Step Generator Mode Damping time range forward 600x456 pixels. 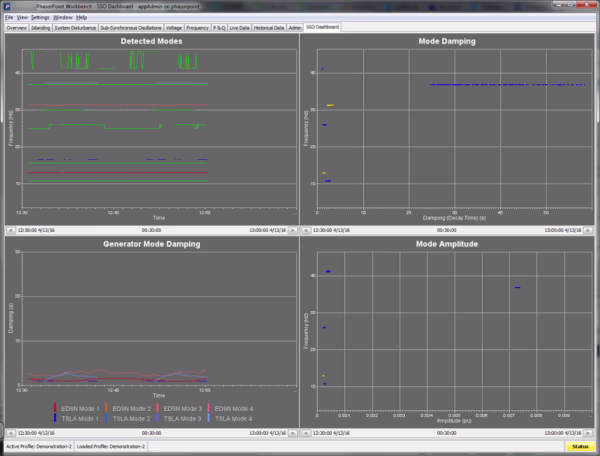point(293,433)
